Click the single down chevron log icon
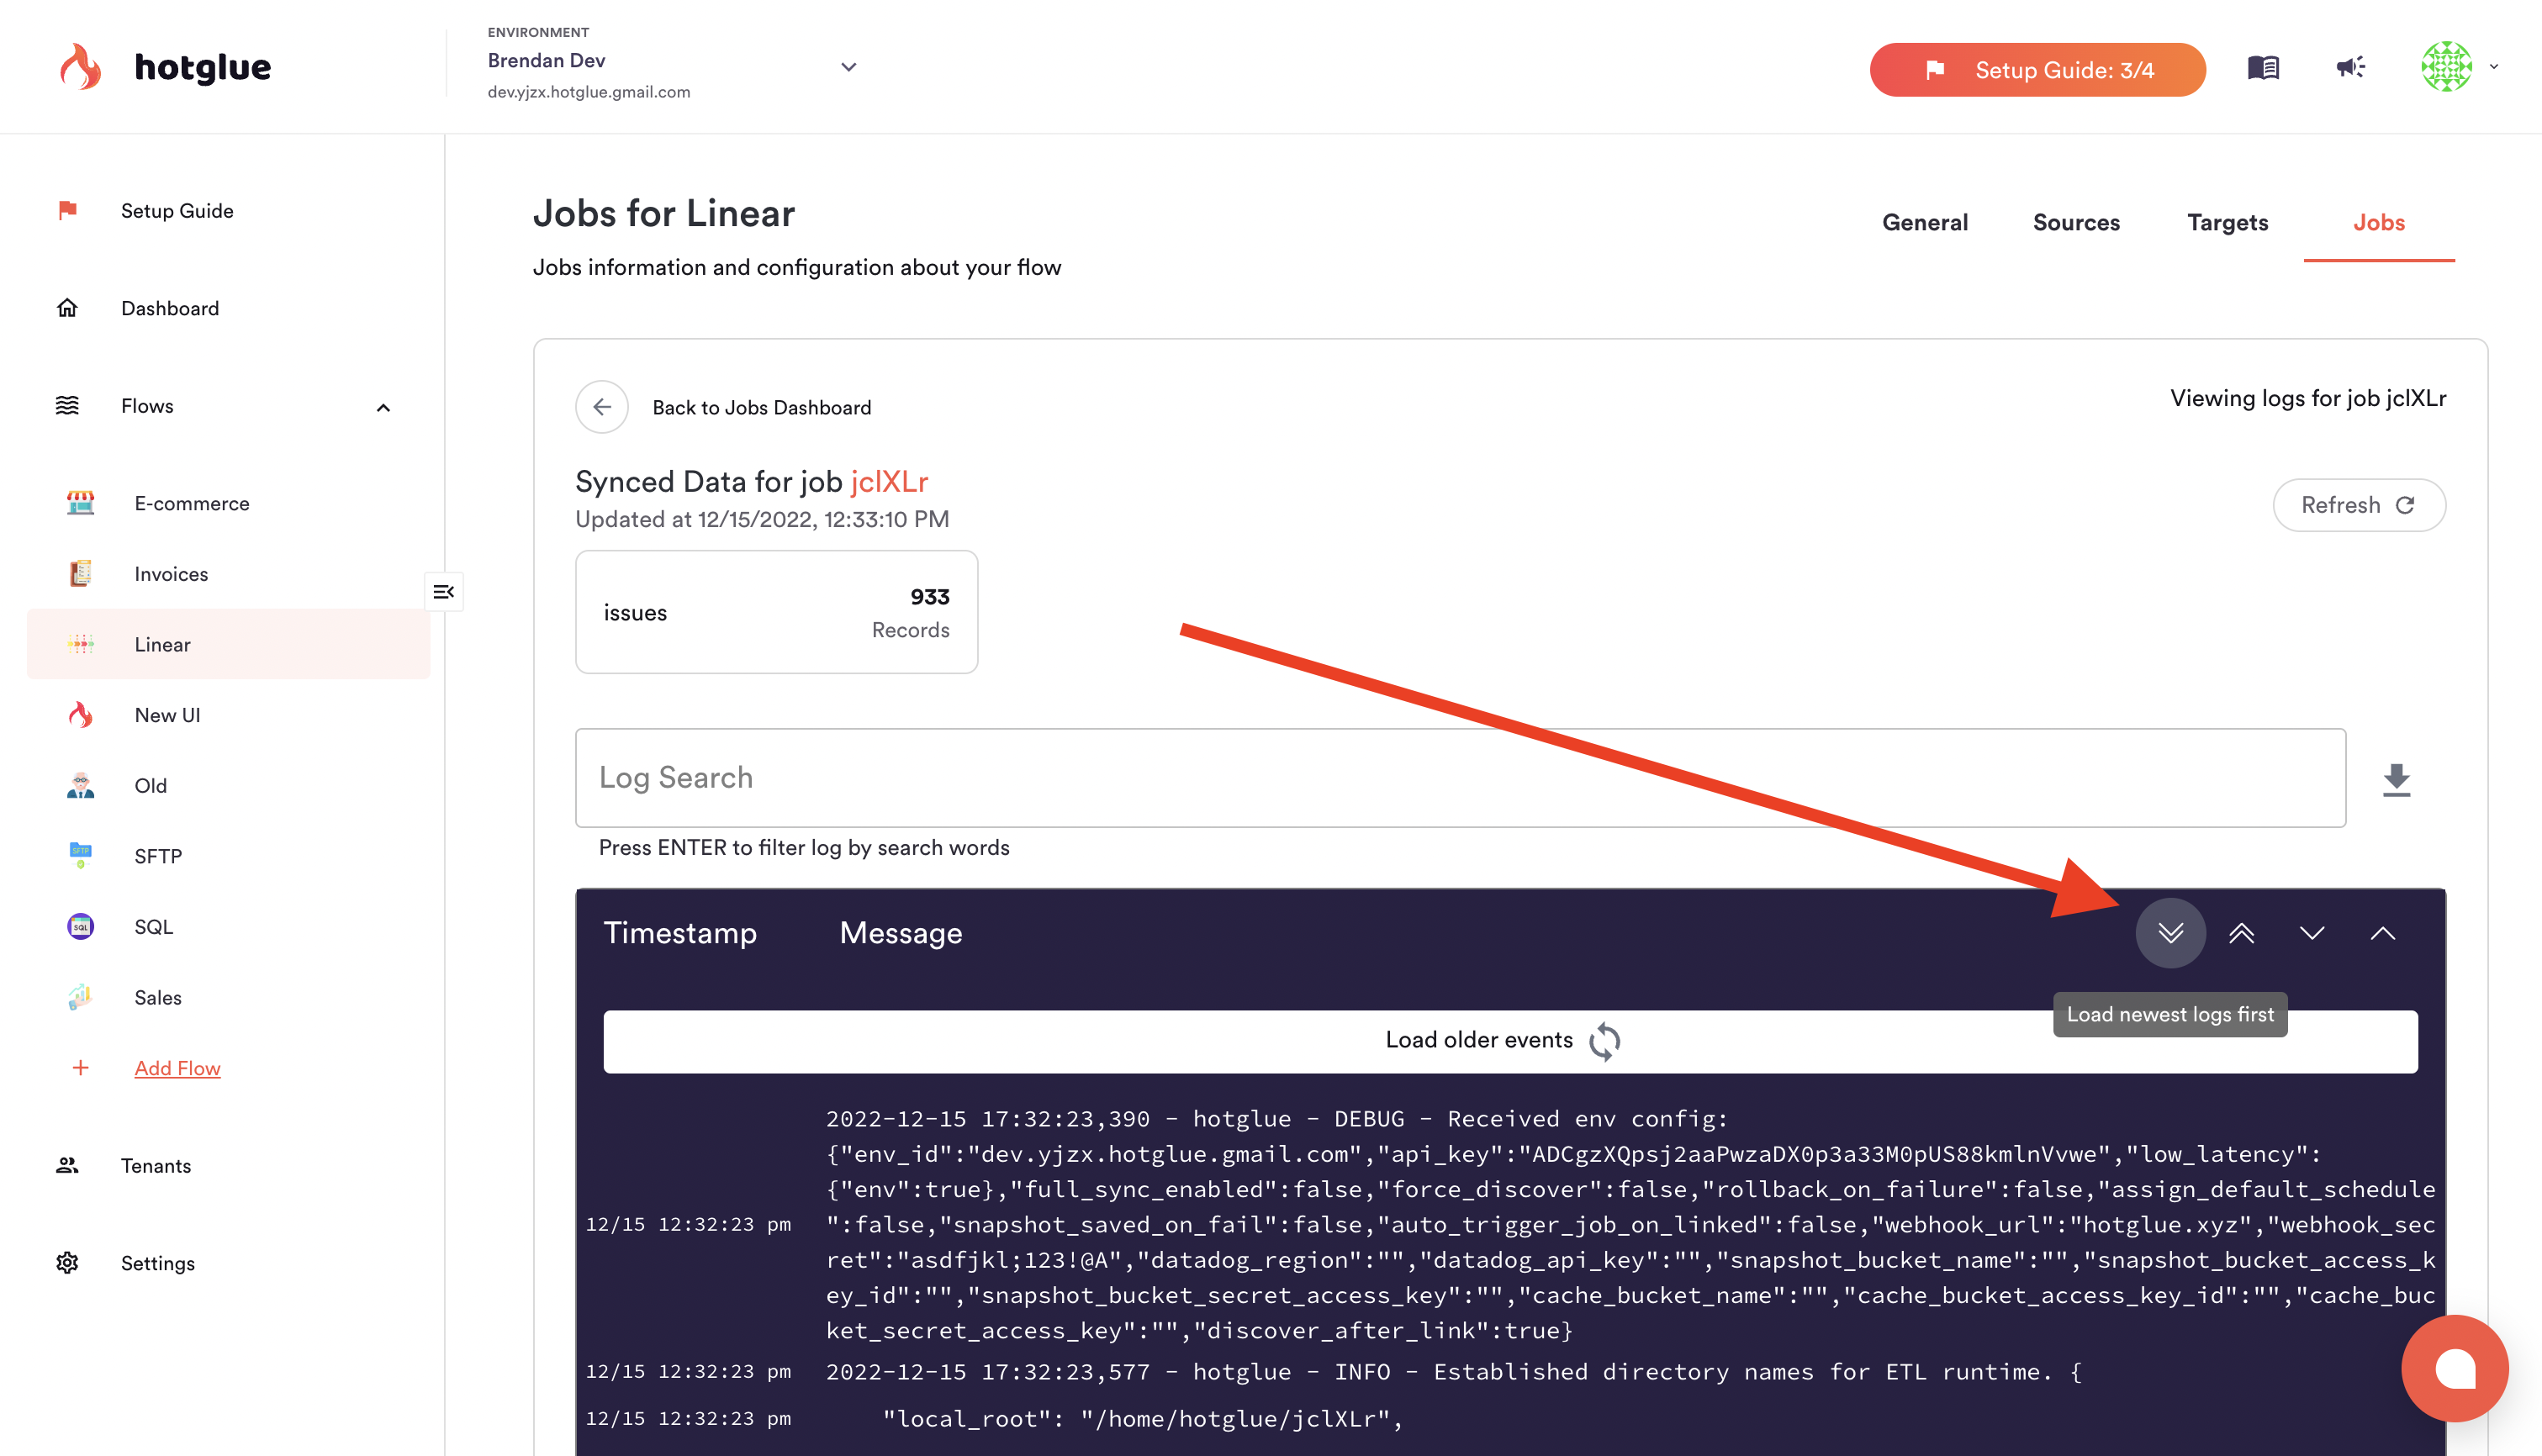This screenshot has width=2542, height=1456. pos(2311,933)
